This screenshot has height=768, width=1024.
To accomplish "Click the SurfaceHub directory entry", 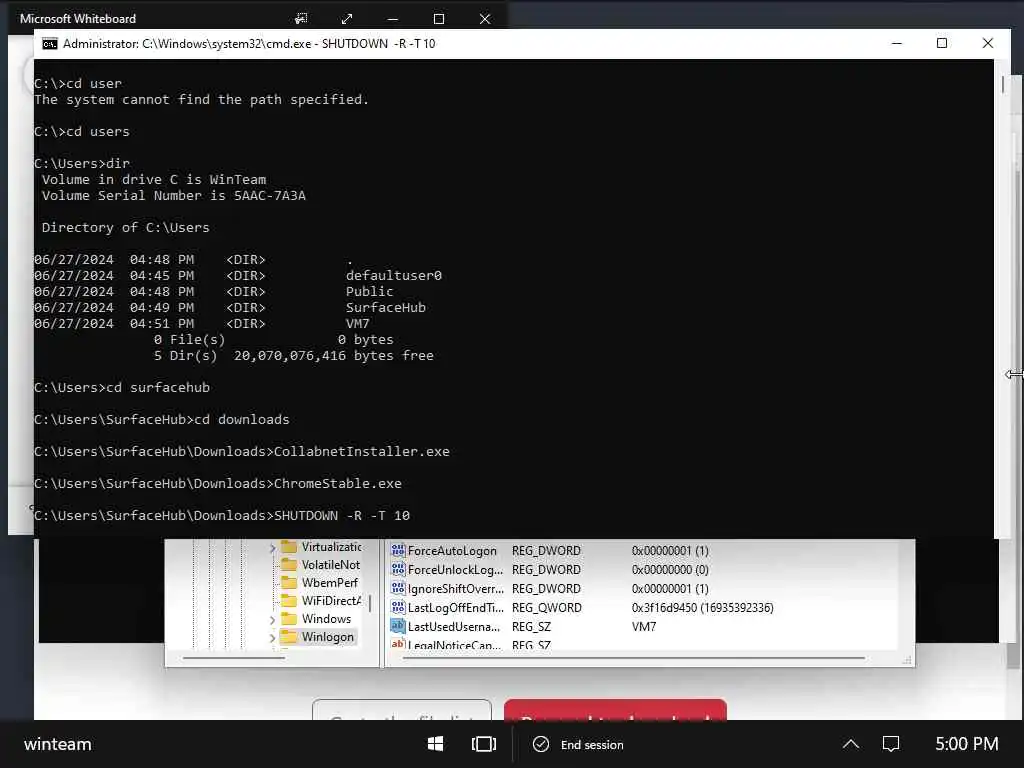I will (x=385, y=308).
